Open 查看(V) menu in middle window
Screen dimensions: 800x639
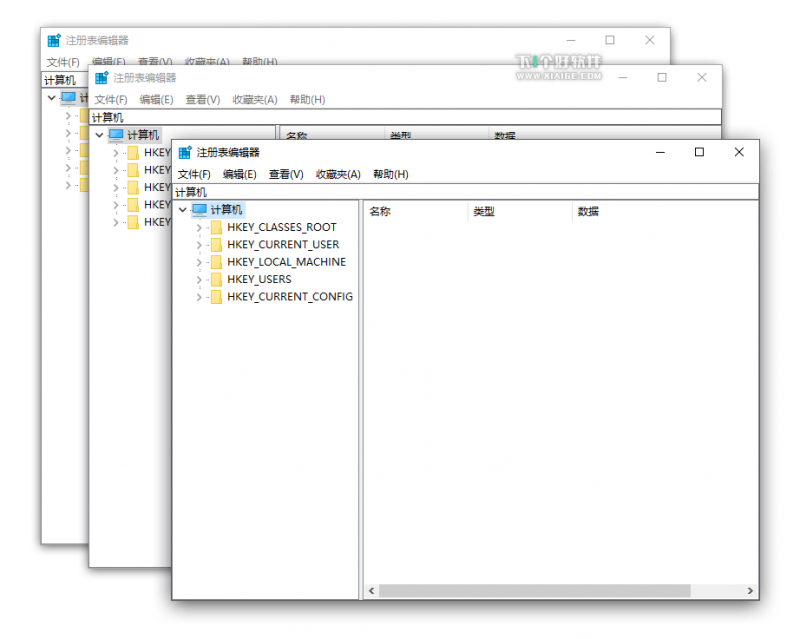203,100
